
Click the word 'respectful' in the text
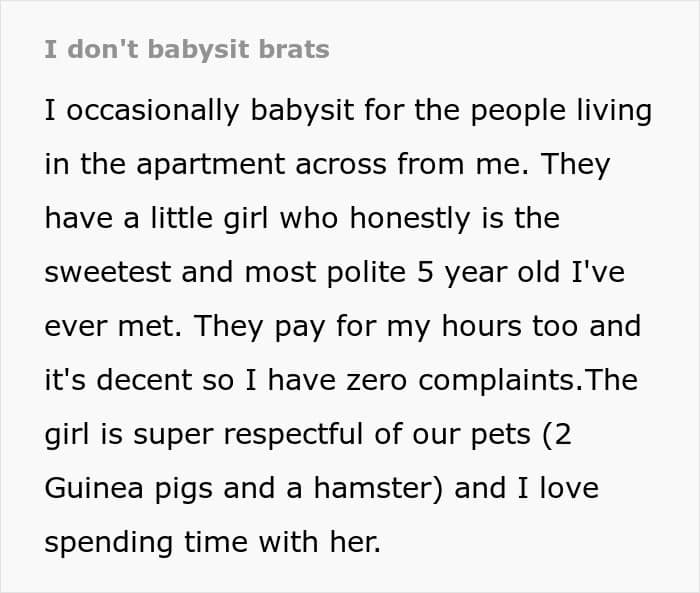pos(293,434)
